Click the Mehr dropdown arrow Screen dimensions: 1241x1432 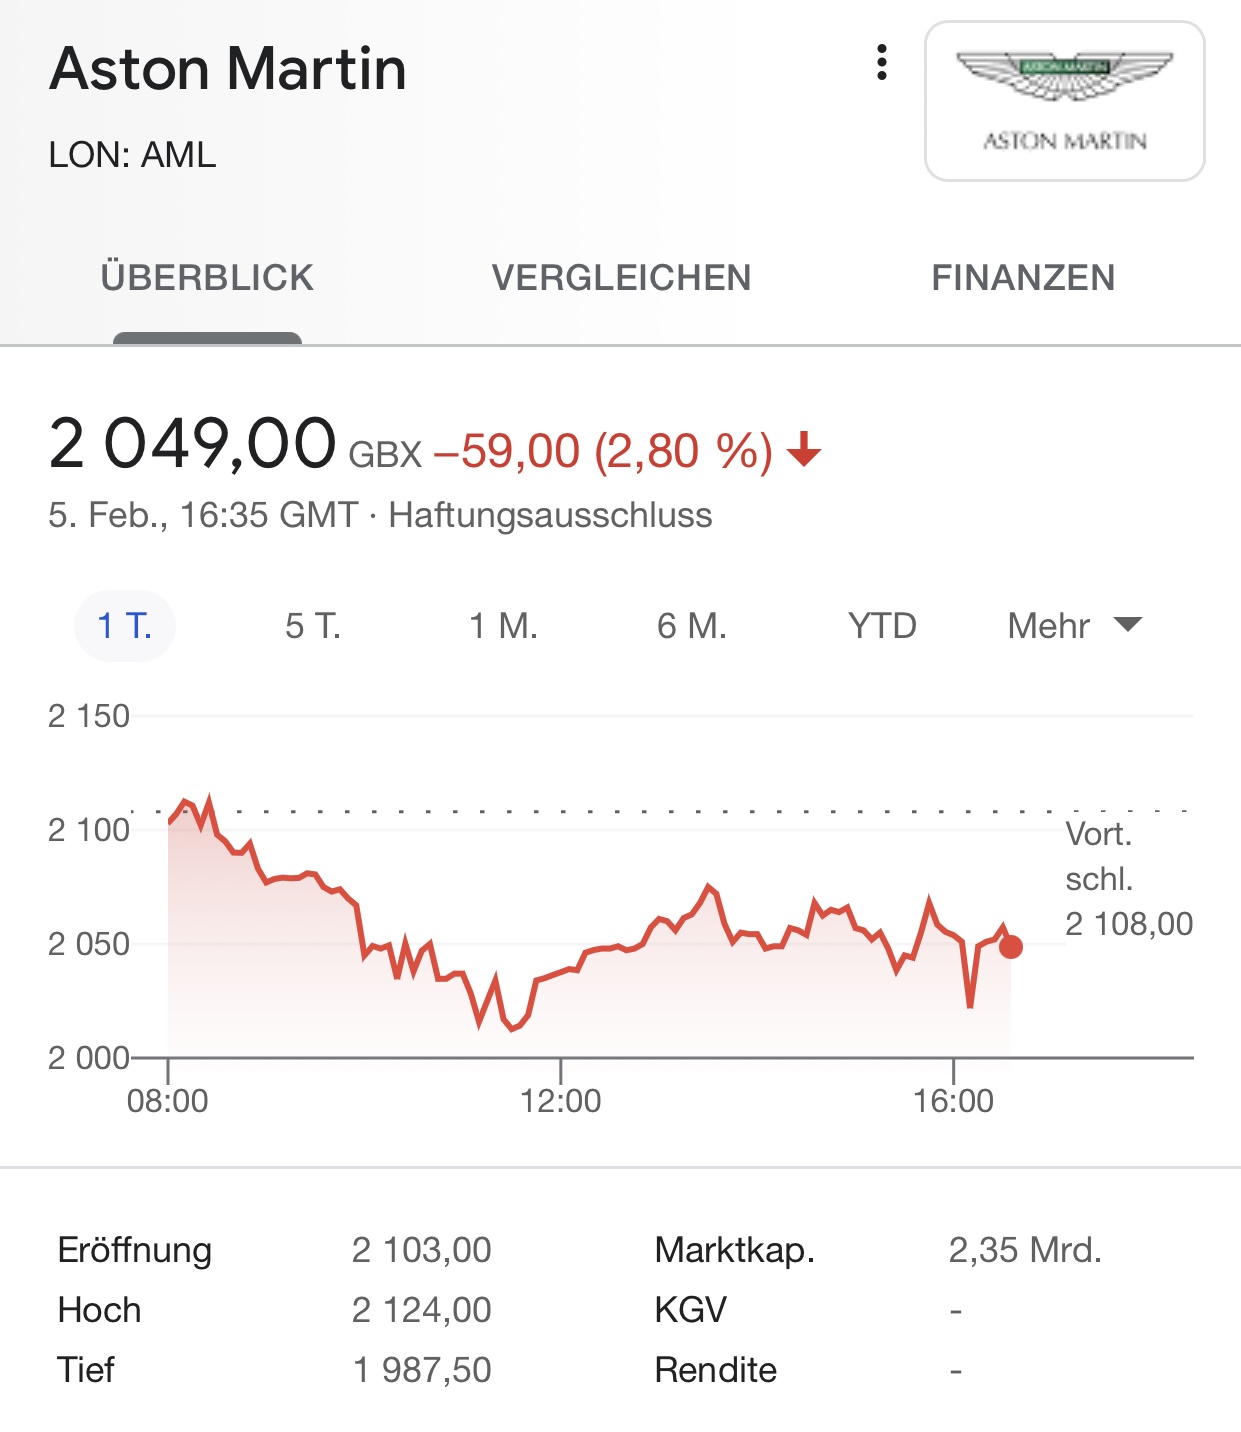(1128, 625)
